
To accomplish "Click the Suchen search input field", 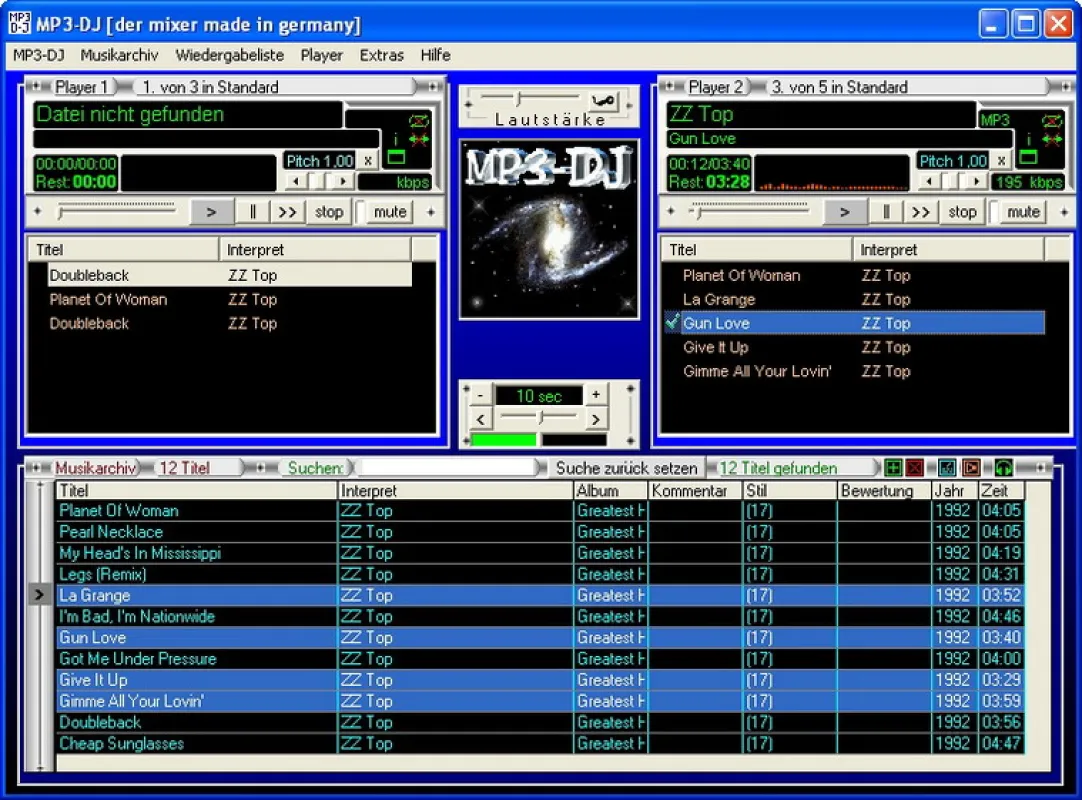I will (449, 468).
